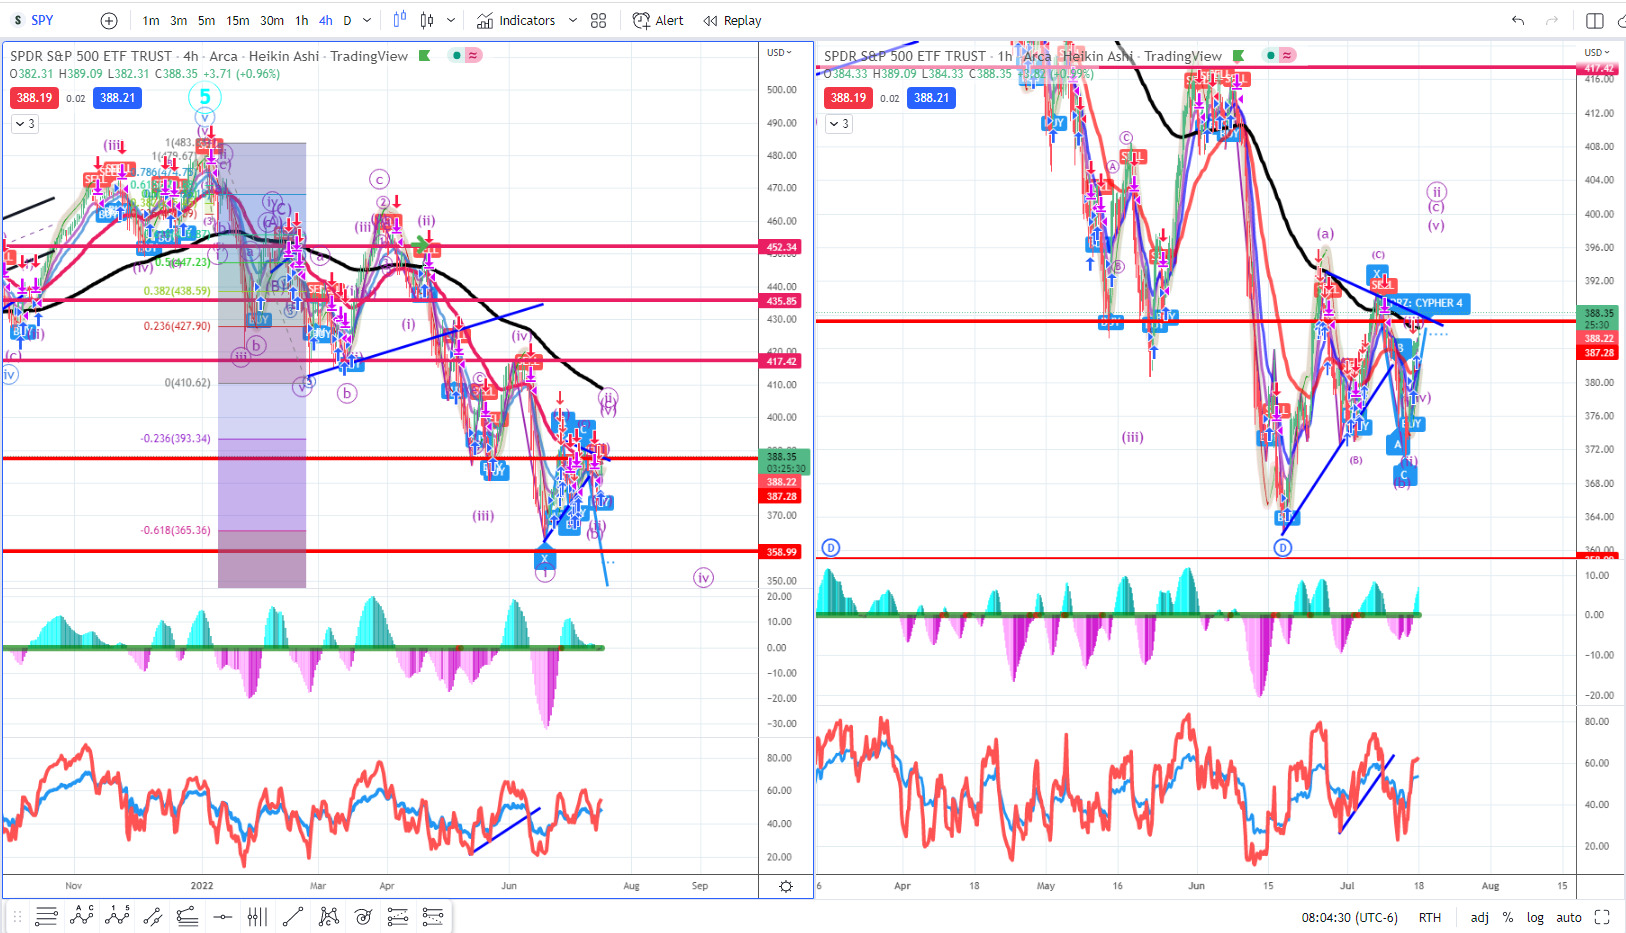This screenshot has height=933, width=1626.
Task: Click the red 388.19 sell price button on 4h chart
Action: [x=34, y=98]
